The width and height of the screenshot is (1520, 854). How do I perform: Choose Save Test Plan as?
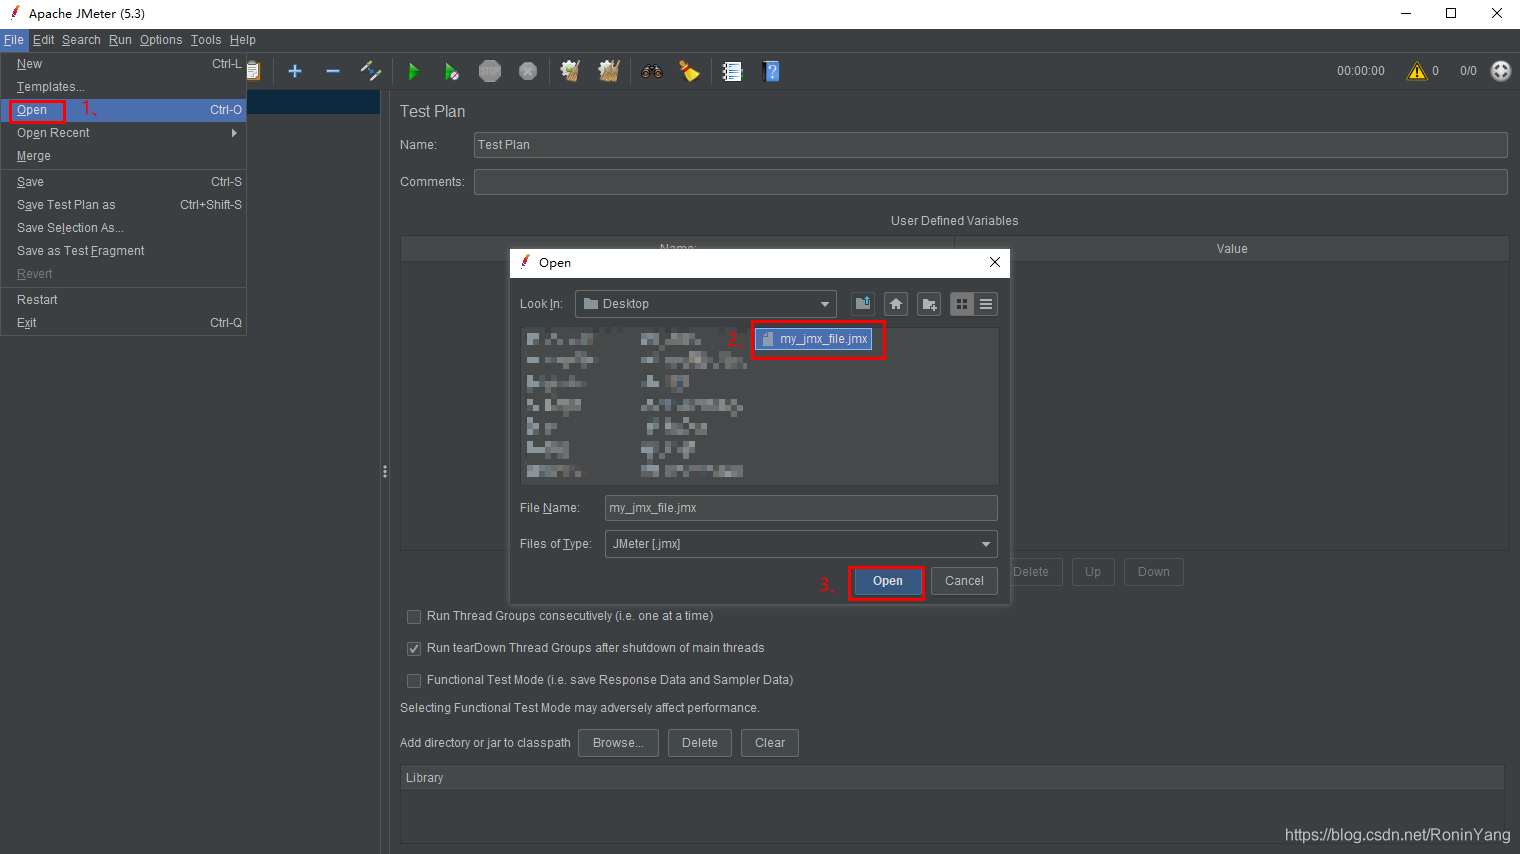tap(124, 205)
